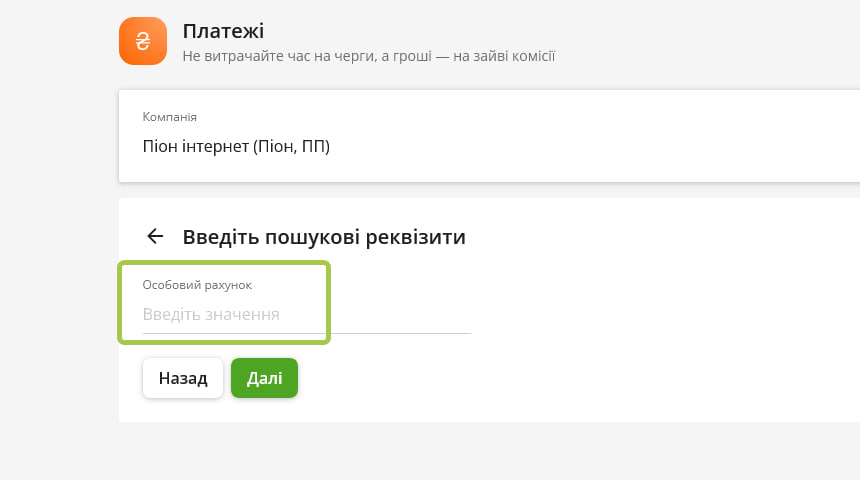This screenshot has width=860, height=480.
Task: Return to previous step via Назад
Action: (x=183, y=378)
